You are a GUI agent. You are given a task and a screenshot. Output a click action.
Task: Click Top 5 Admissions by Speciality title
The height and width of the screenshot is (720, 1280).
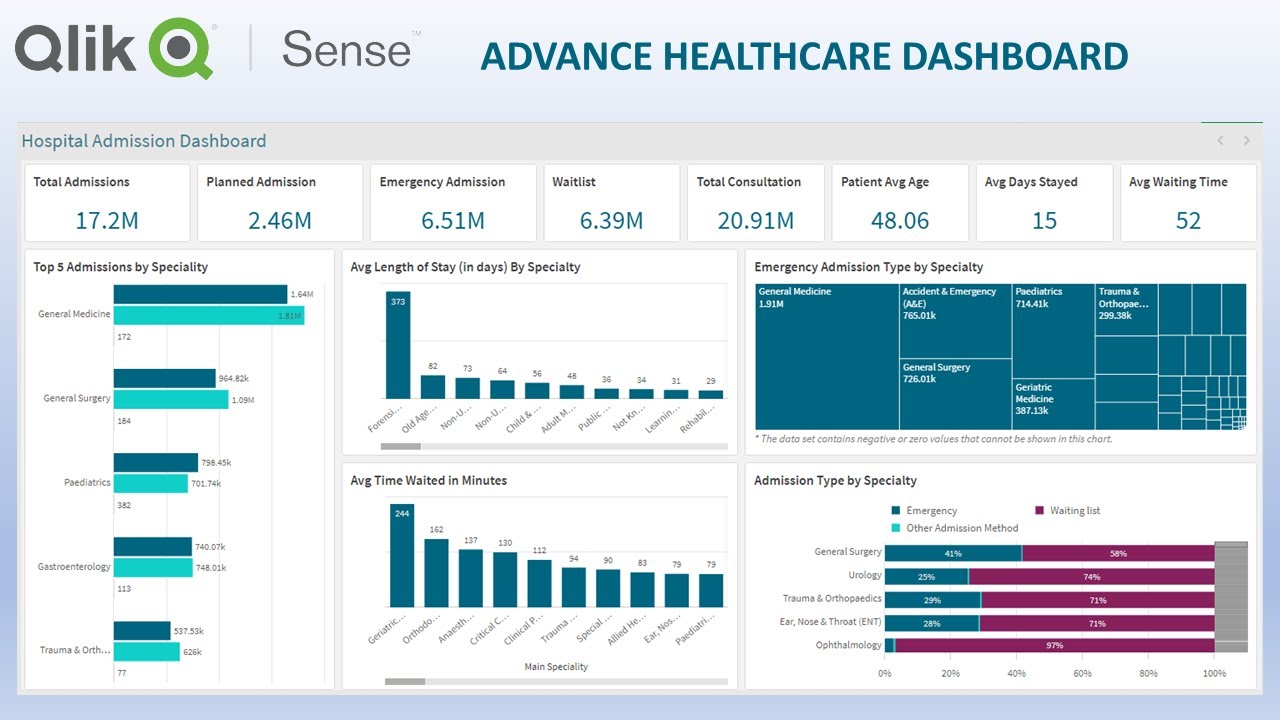click(121, 267)
